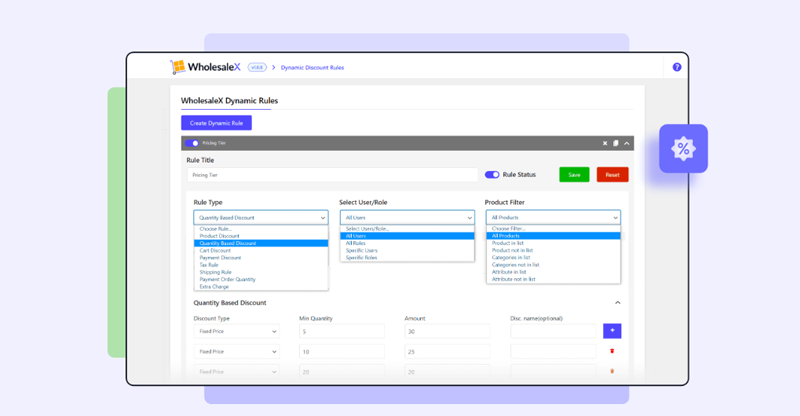
Task: Click the WholesaleX cart logo icon
Action: [178, 67]
